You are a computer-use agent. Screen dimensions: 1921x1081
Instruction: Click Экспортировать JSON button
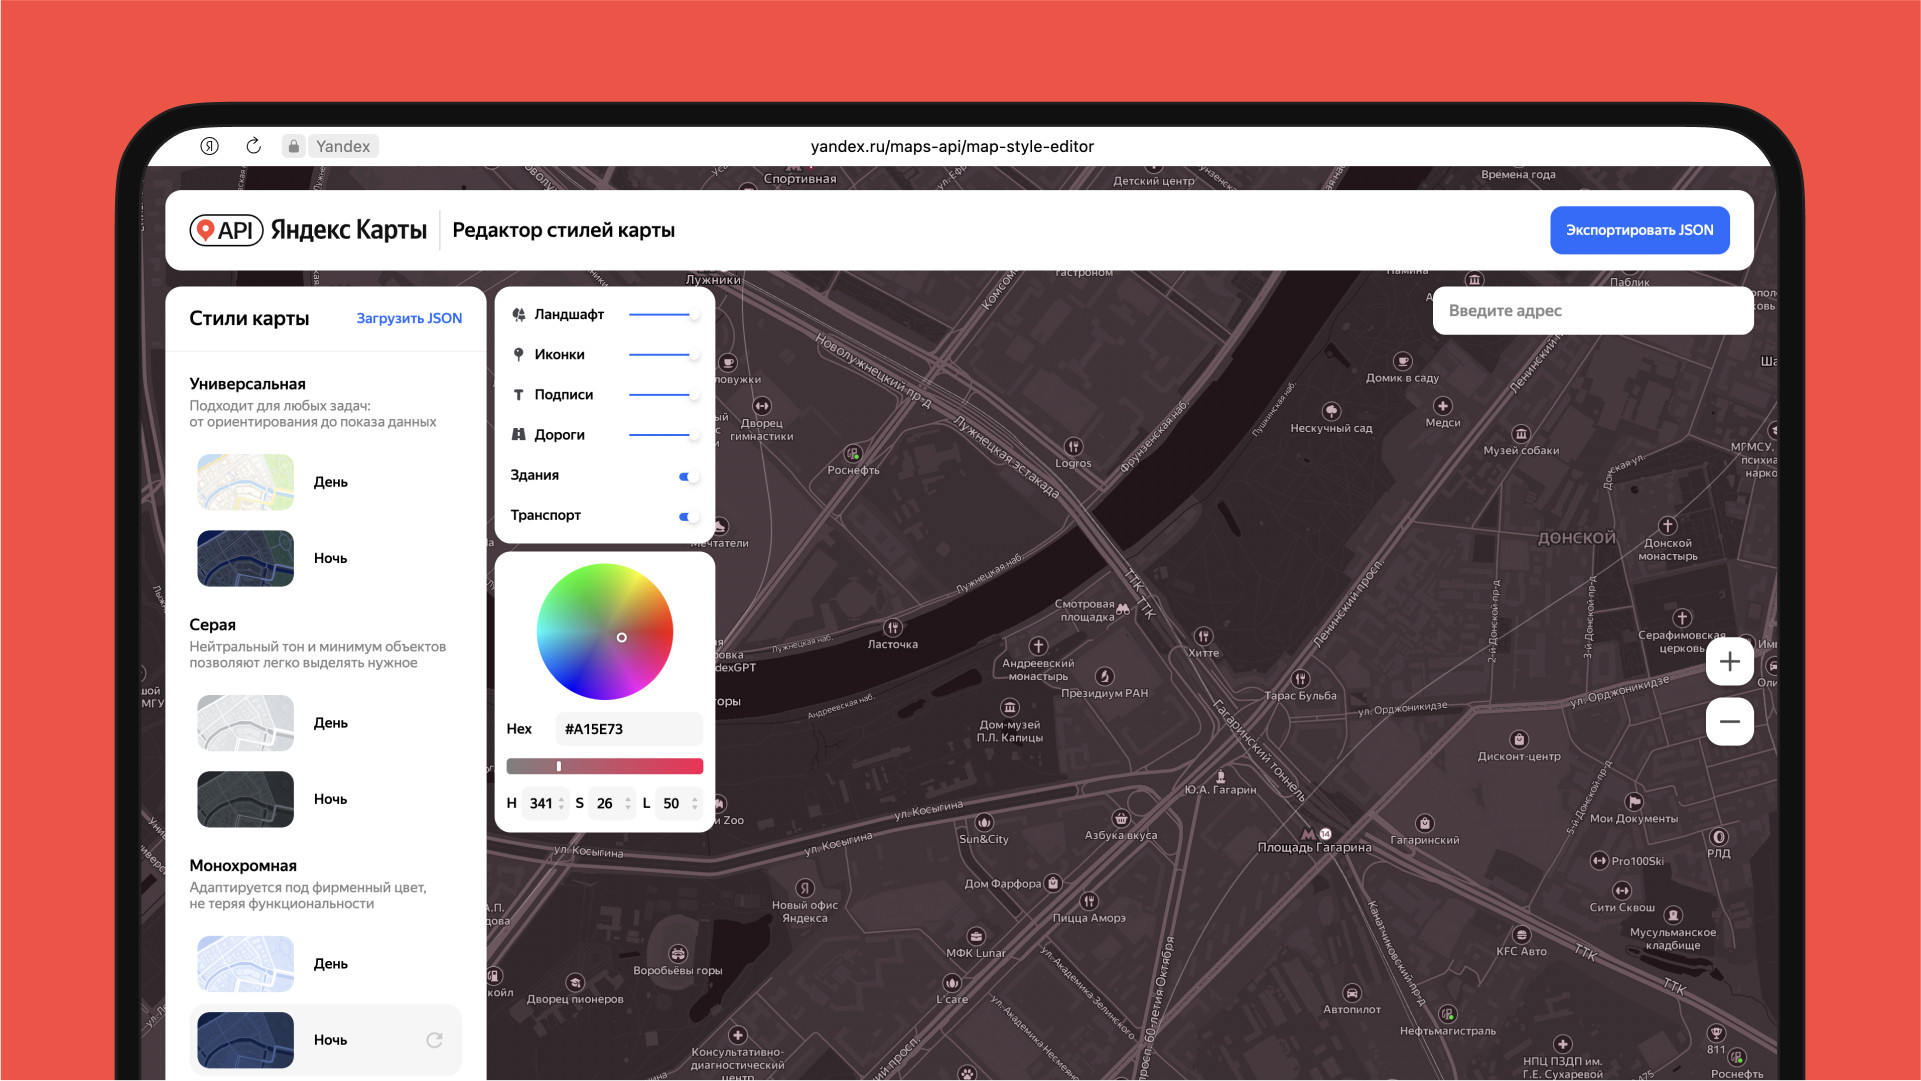tap(1639, 230)
